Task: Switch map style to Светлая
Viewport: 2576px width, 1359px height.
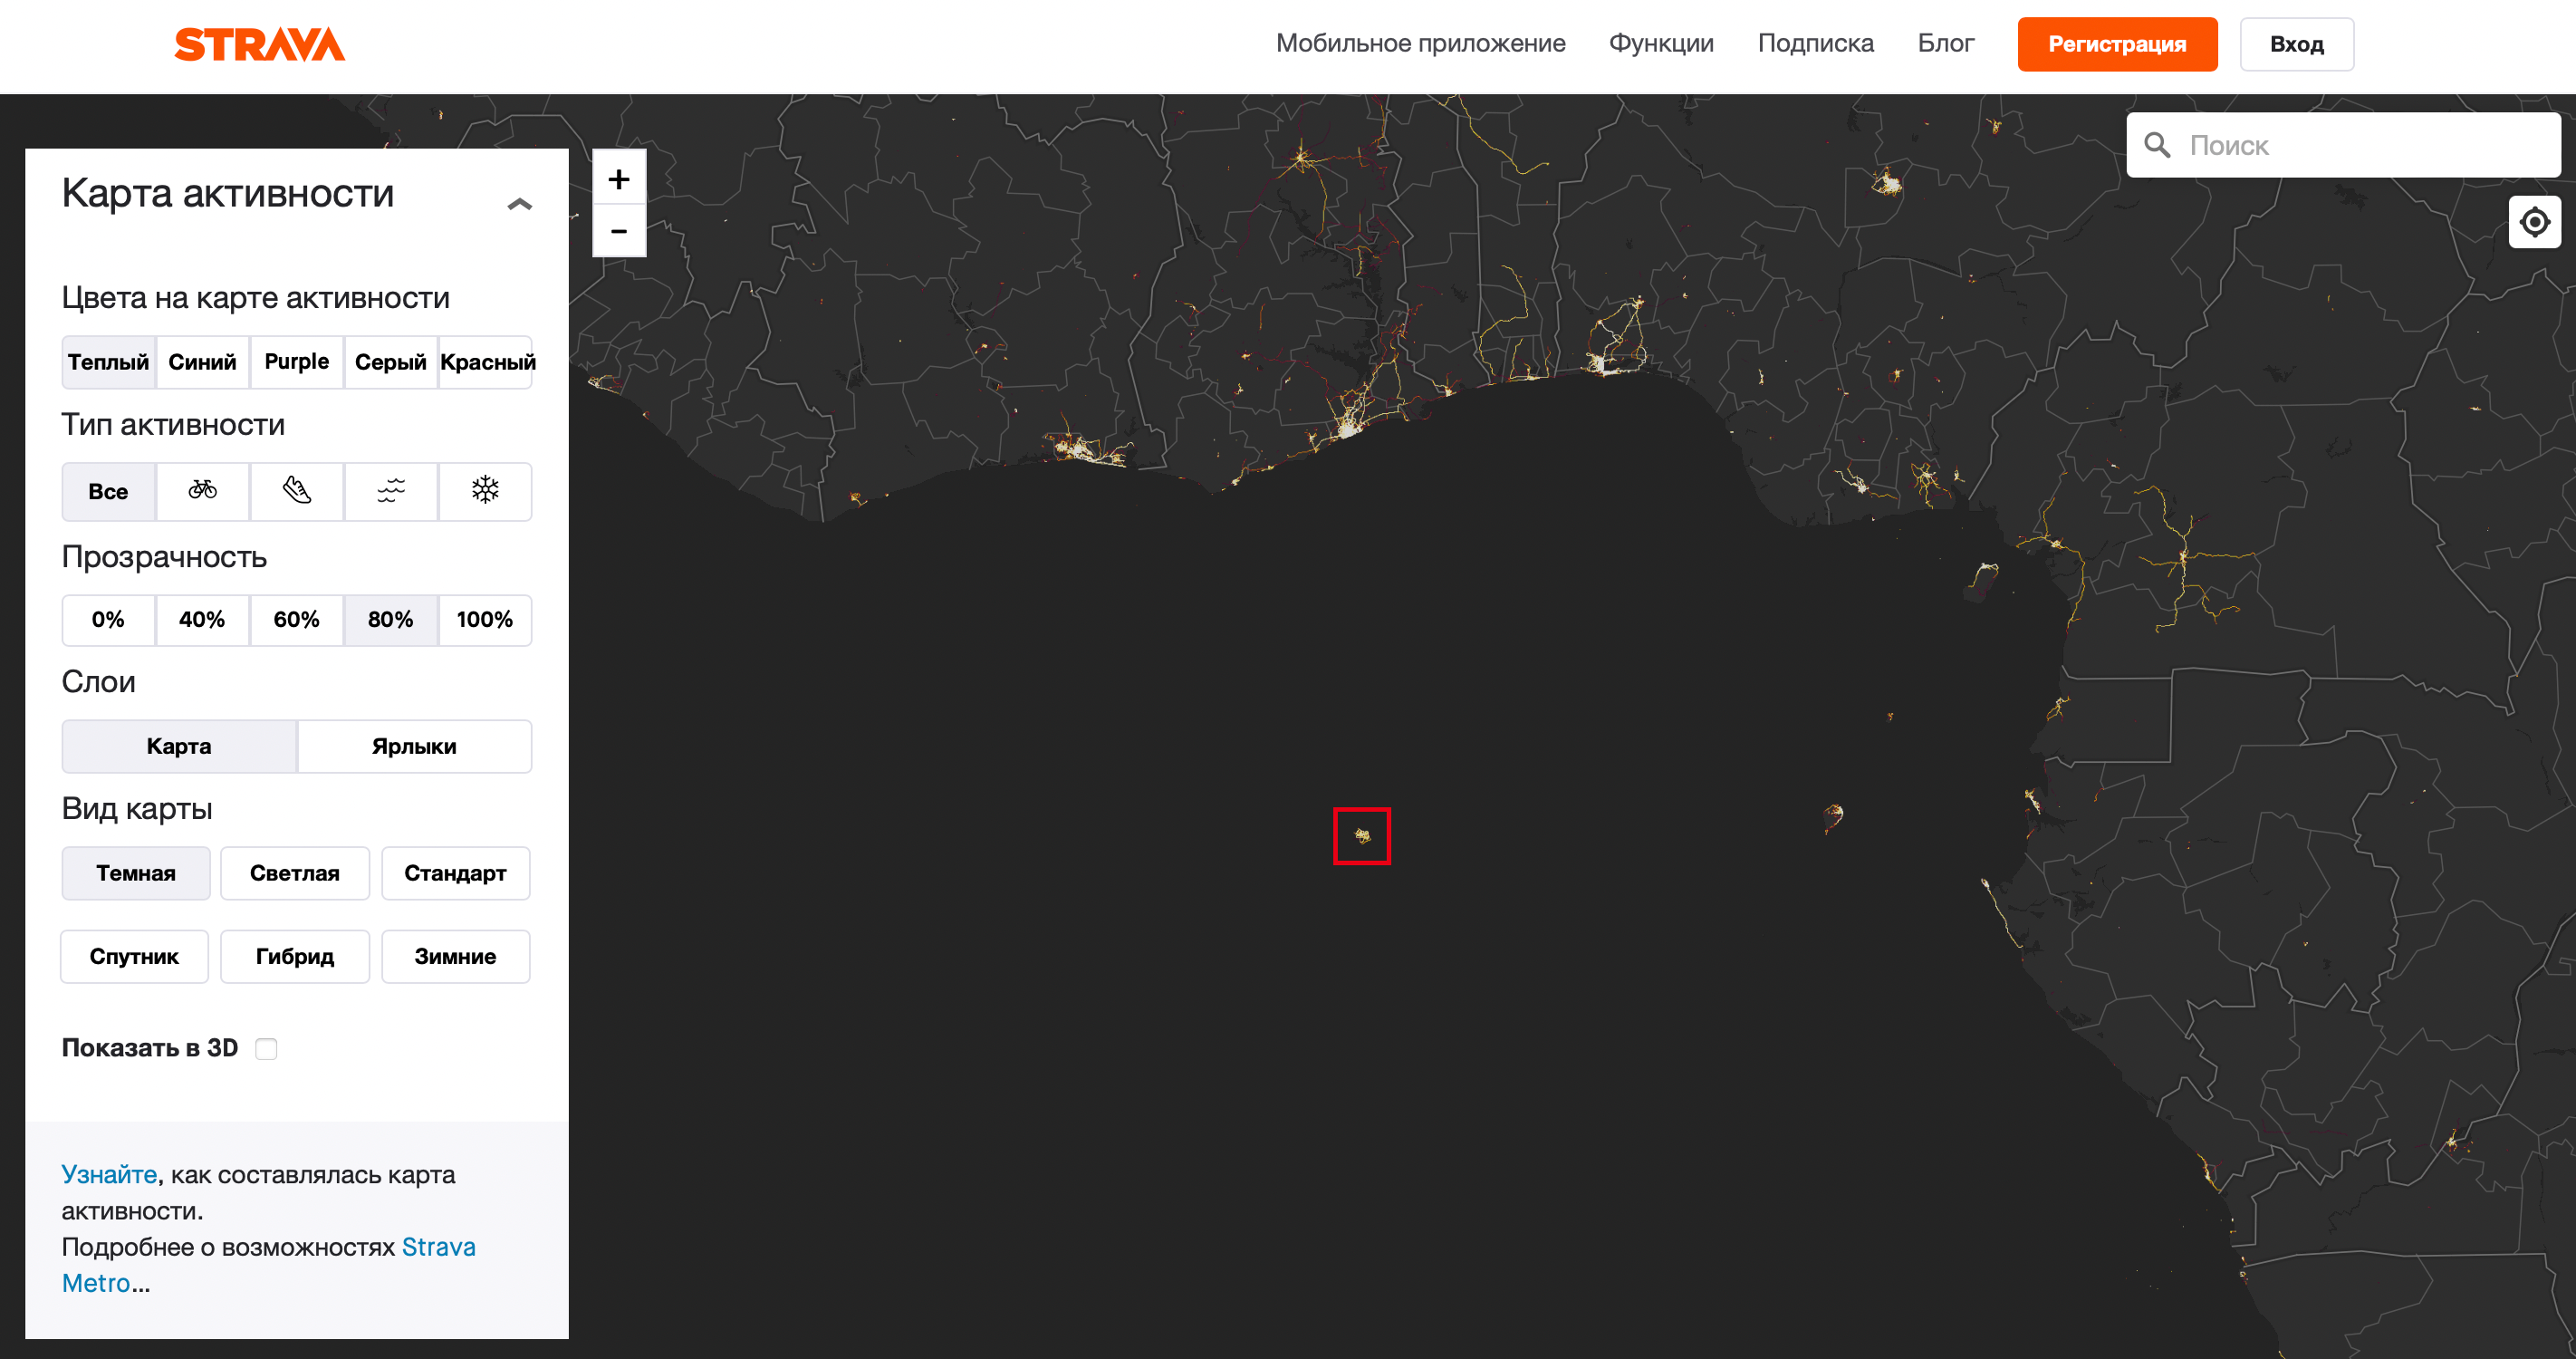Action: click(x=295, y=873)
